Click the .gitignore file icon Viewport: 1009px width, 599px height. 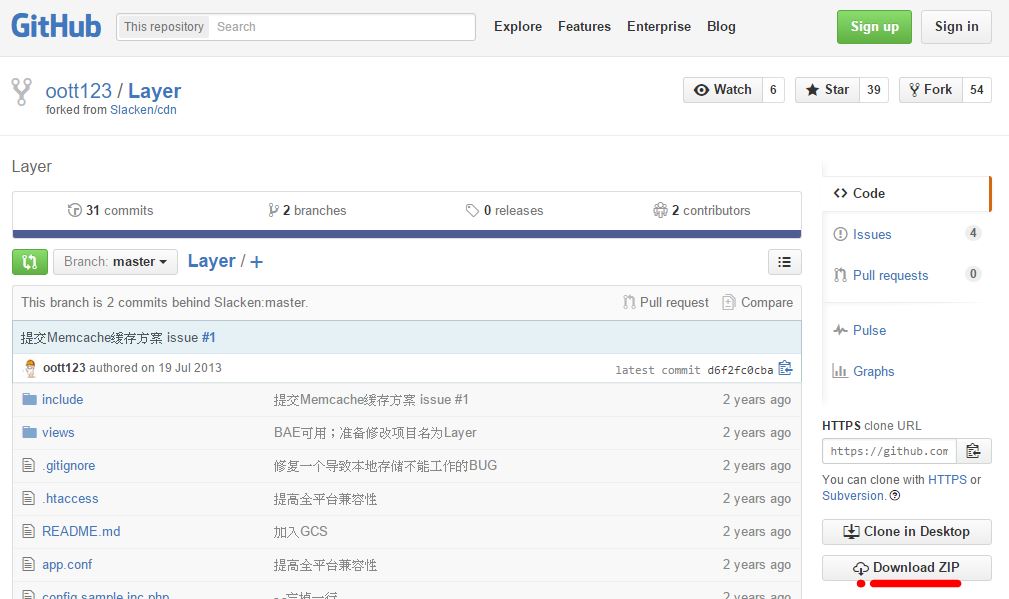coord(28,465)
